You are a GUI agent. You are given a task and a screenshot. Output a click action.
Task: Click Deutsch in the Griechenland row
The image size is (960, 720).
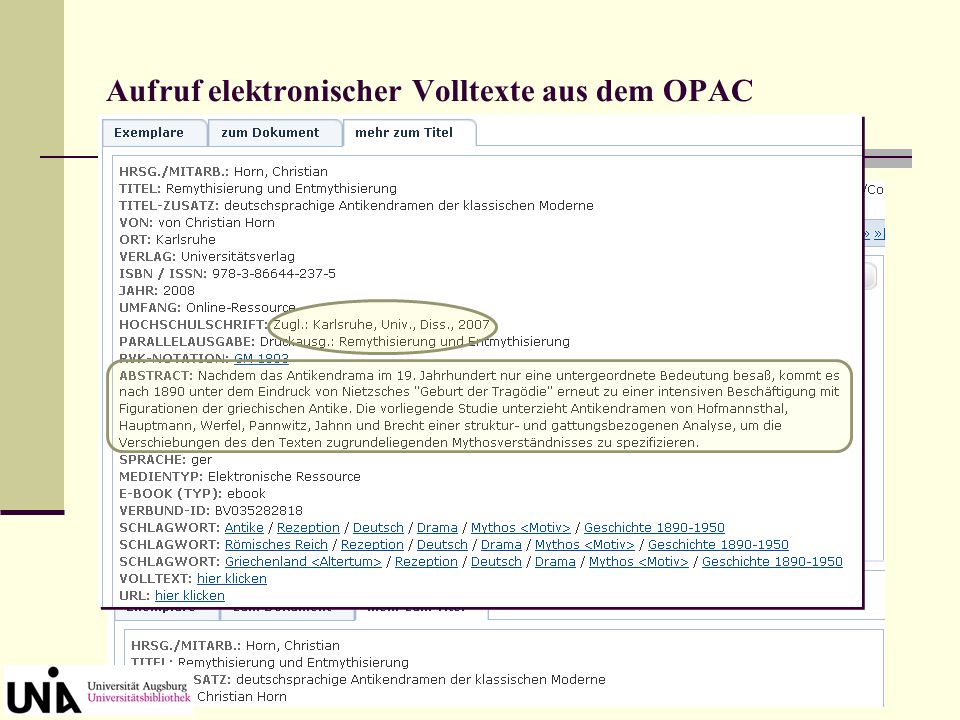click(496, 562)
